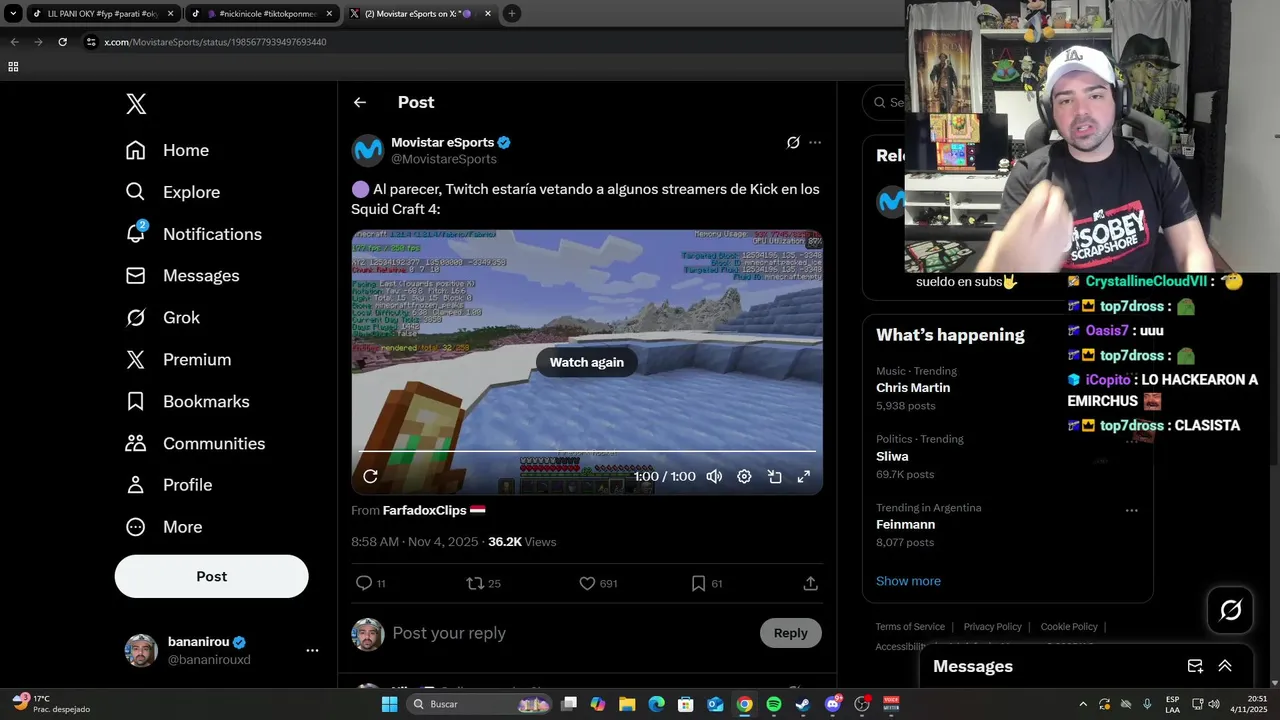The height and width of the screenshot is (720, 1280).
Task: Click the browser address bar URL
Action: click(x=215, y=42)
